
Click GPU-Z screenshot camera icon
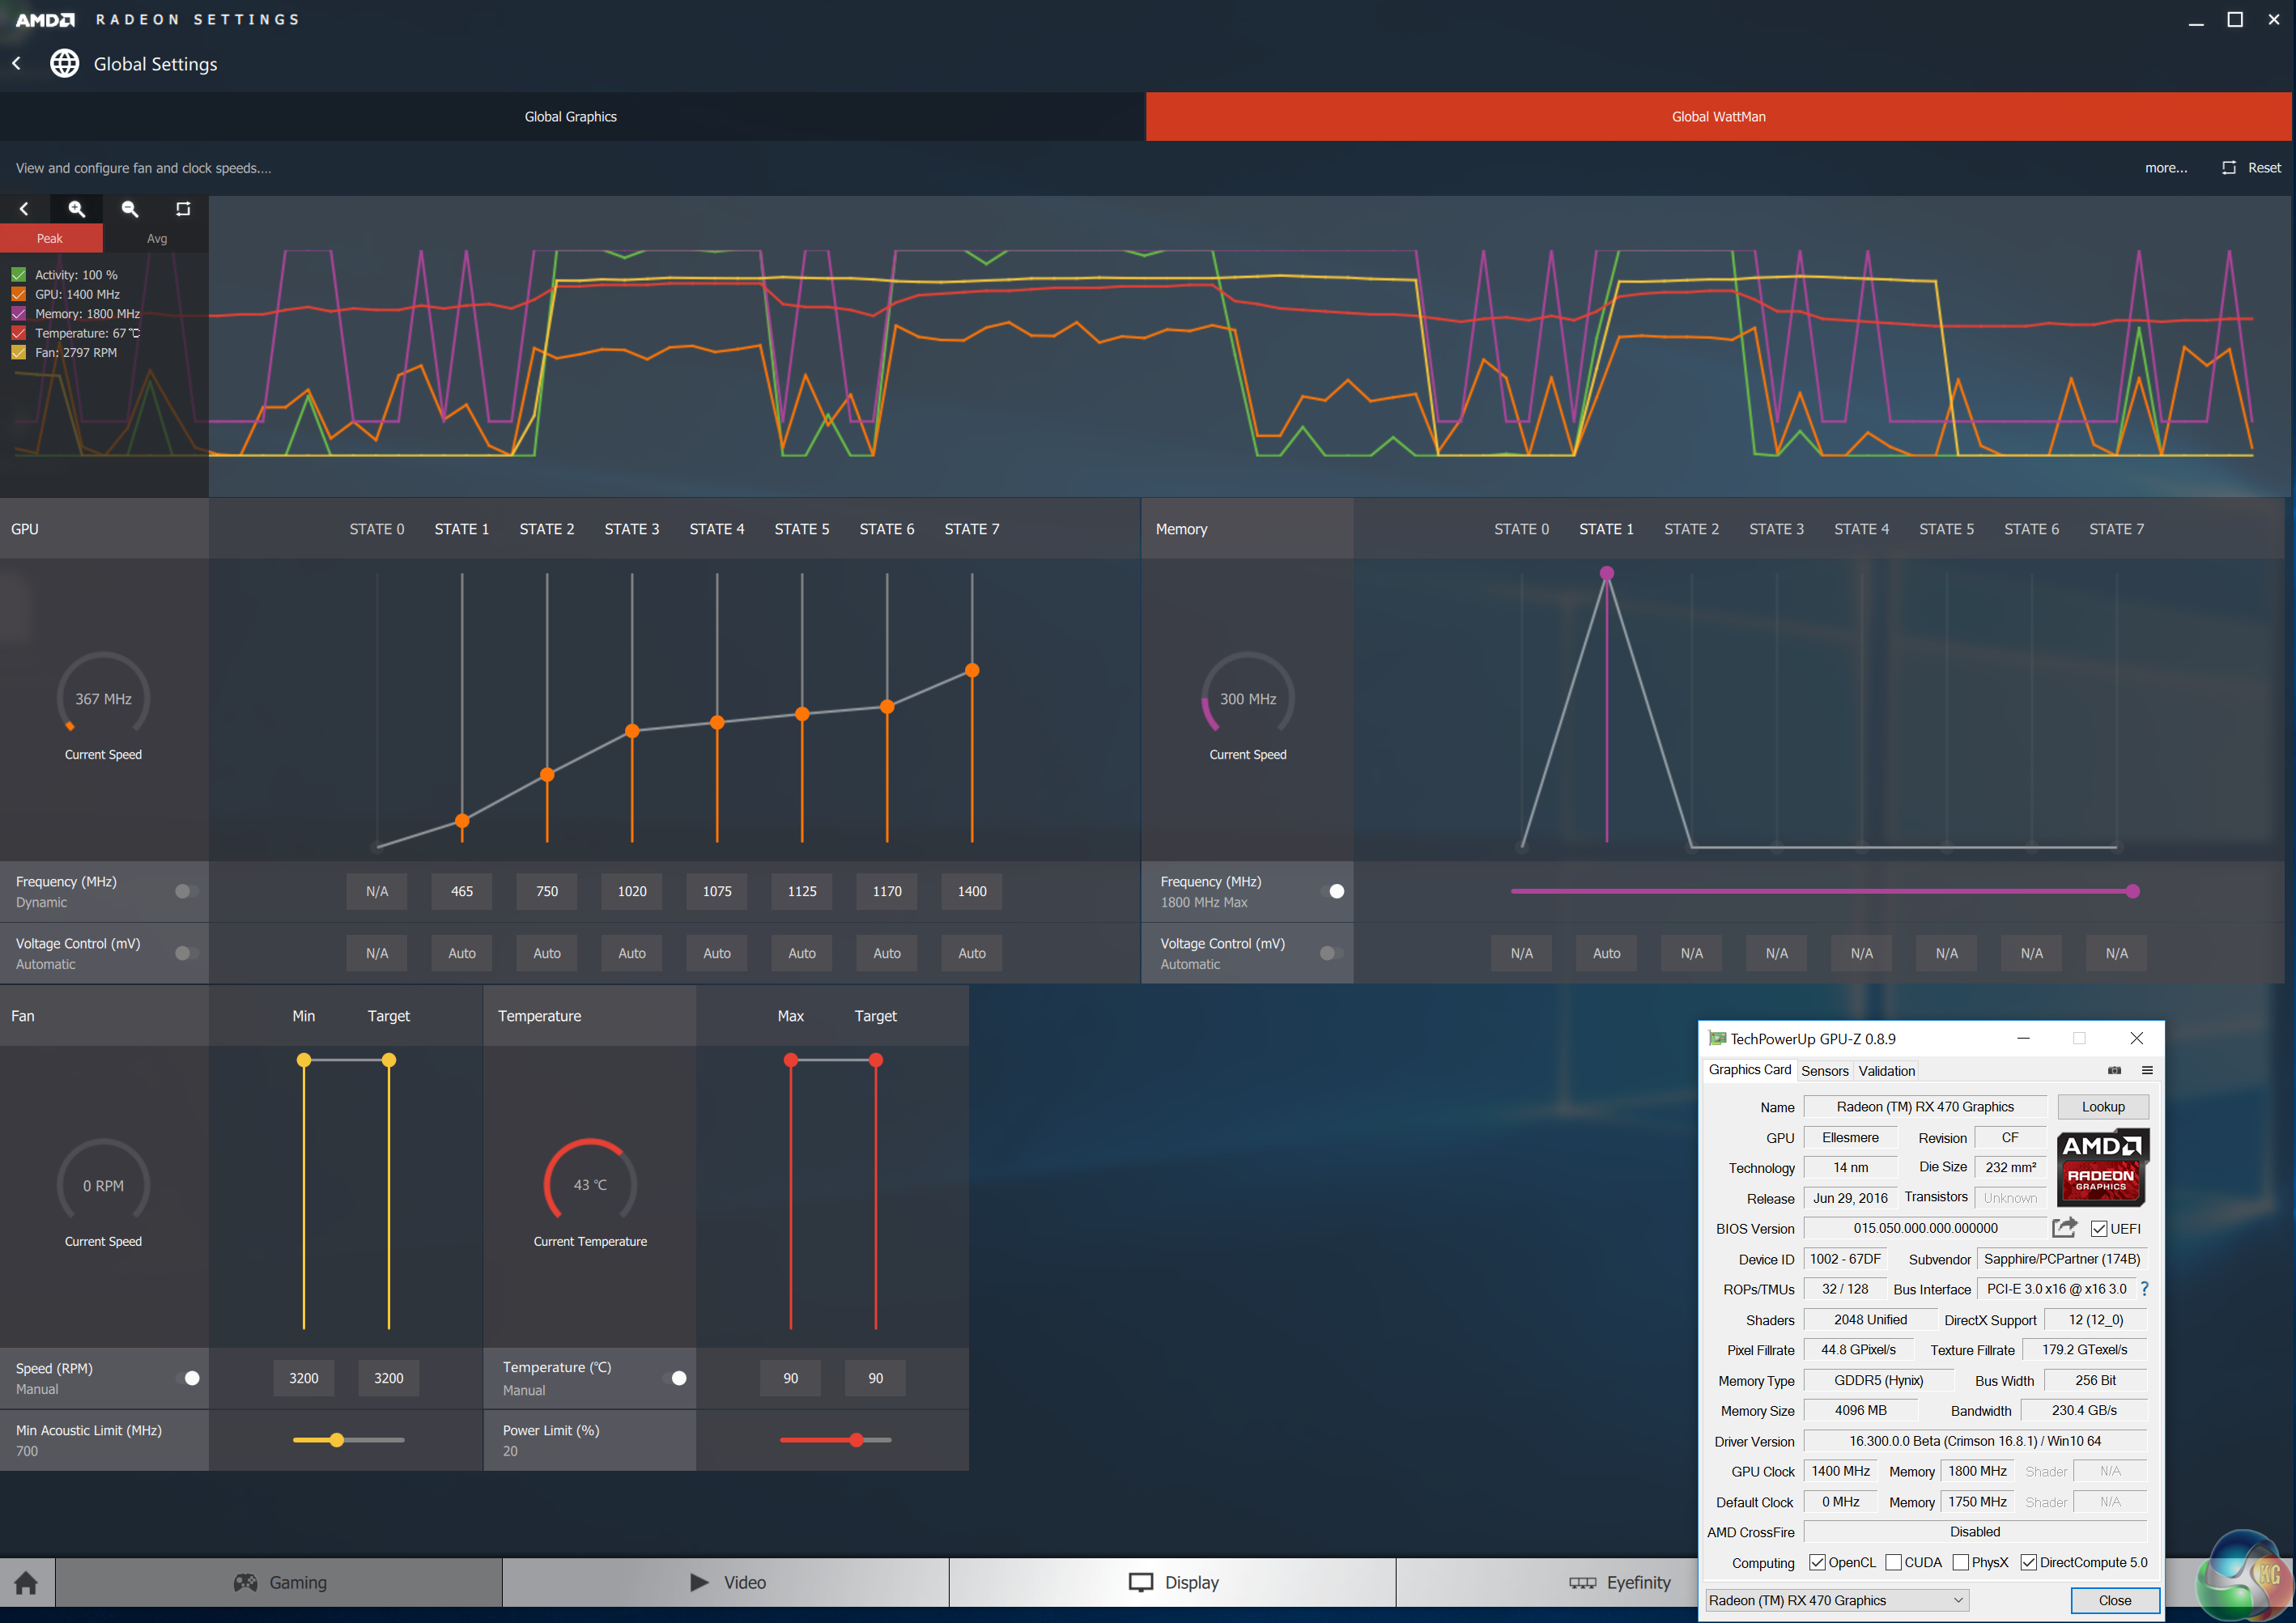click(2114, 1070)
